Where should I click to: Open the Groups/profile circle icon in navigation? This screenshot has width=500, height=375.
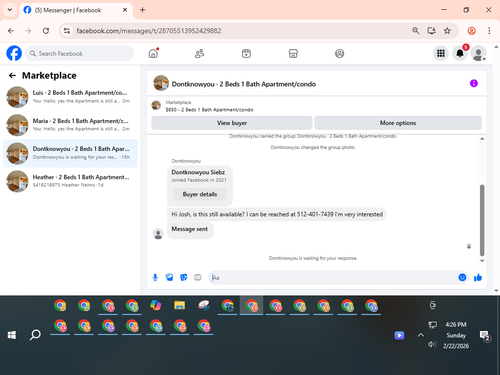(339, 53)
